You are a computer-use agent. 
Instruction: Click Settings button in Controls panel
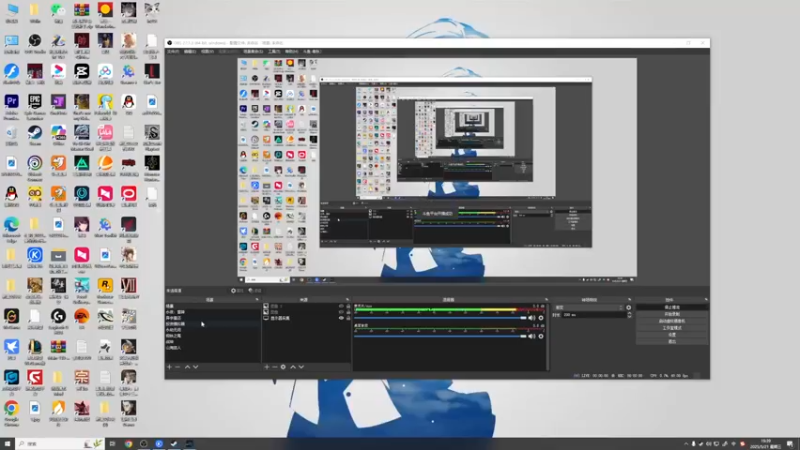point(672,335)
